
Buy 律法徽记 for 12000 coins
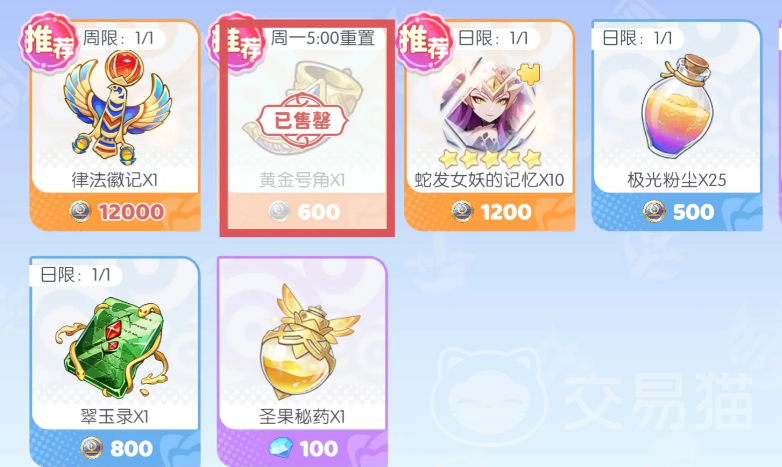tap(116, 212)
